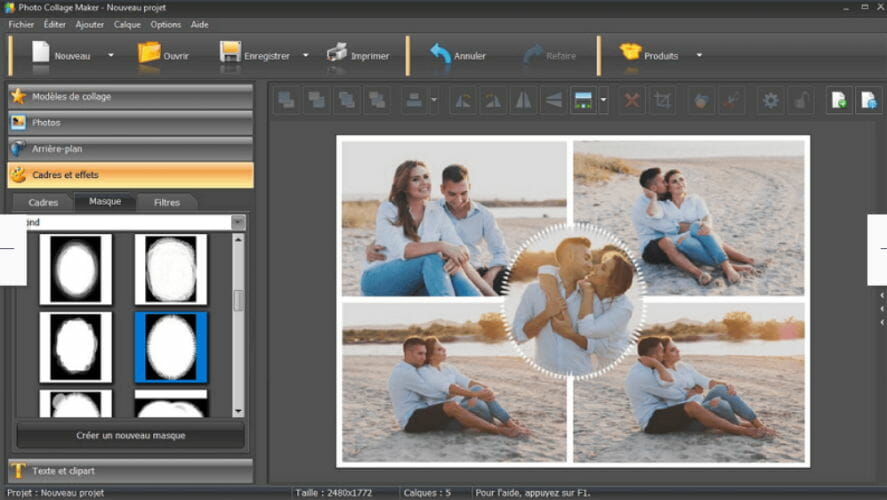The height and width of the screenshot is (500, 887).
Task: Select the blue highlighted oval mask thumbnail
Action: [x=171, y=347]
